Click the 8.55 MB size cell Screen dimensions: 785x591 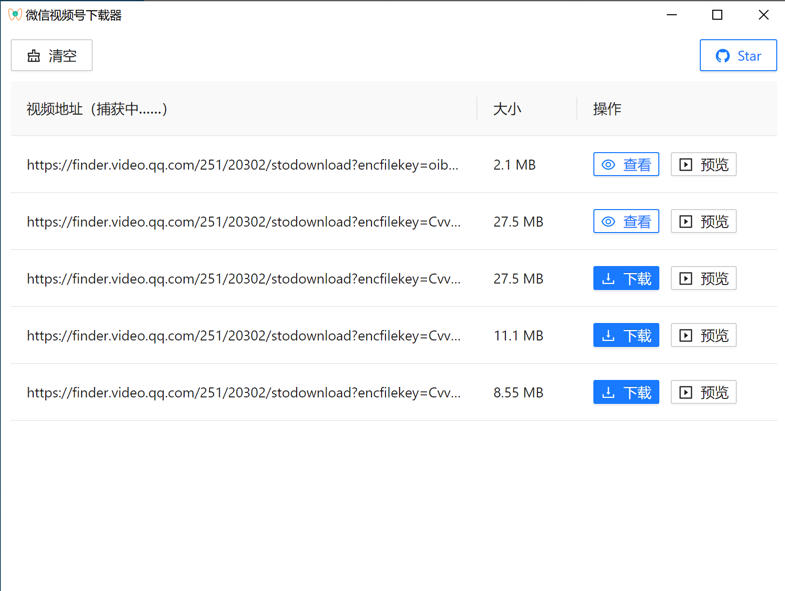[x=518, y=393]
